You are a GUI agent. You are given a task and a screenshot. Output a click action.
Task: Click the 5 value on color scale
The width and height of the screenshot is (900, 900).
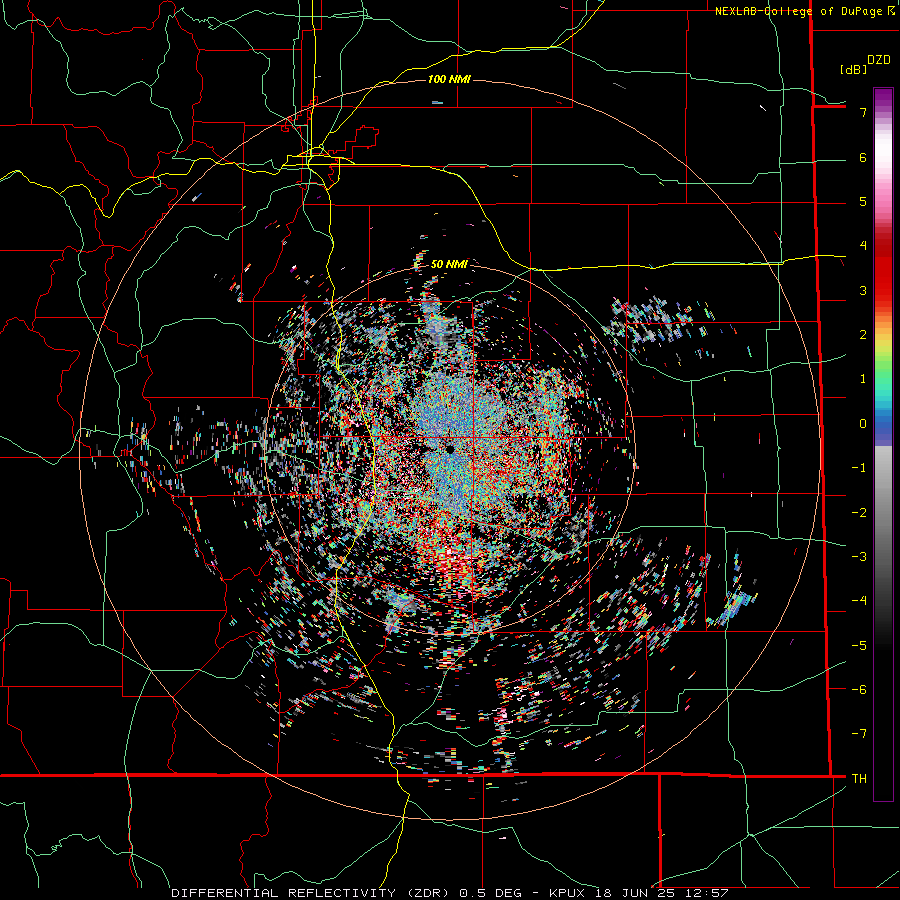(863, 201)
